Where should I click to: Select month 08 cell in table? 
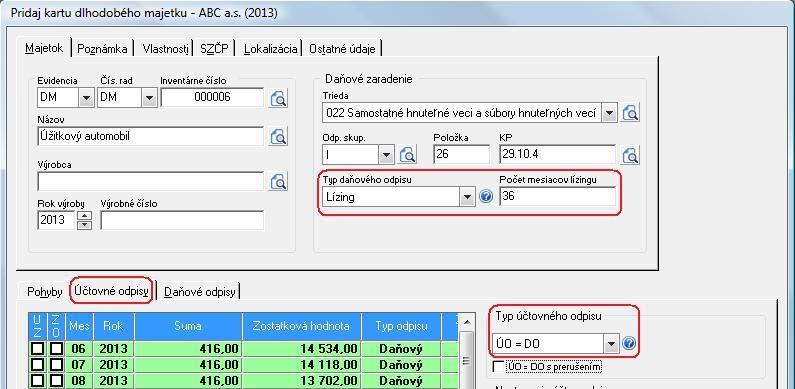click(x=79, y=381)
